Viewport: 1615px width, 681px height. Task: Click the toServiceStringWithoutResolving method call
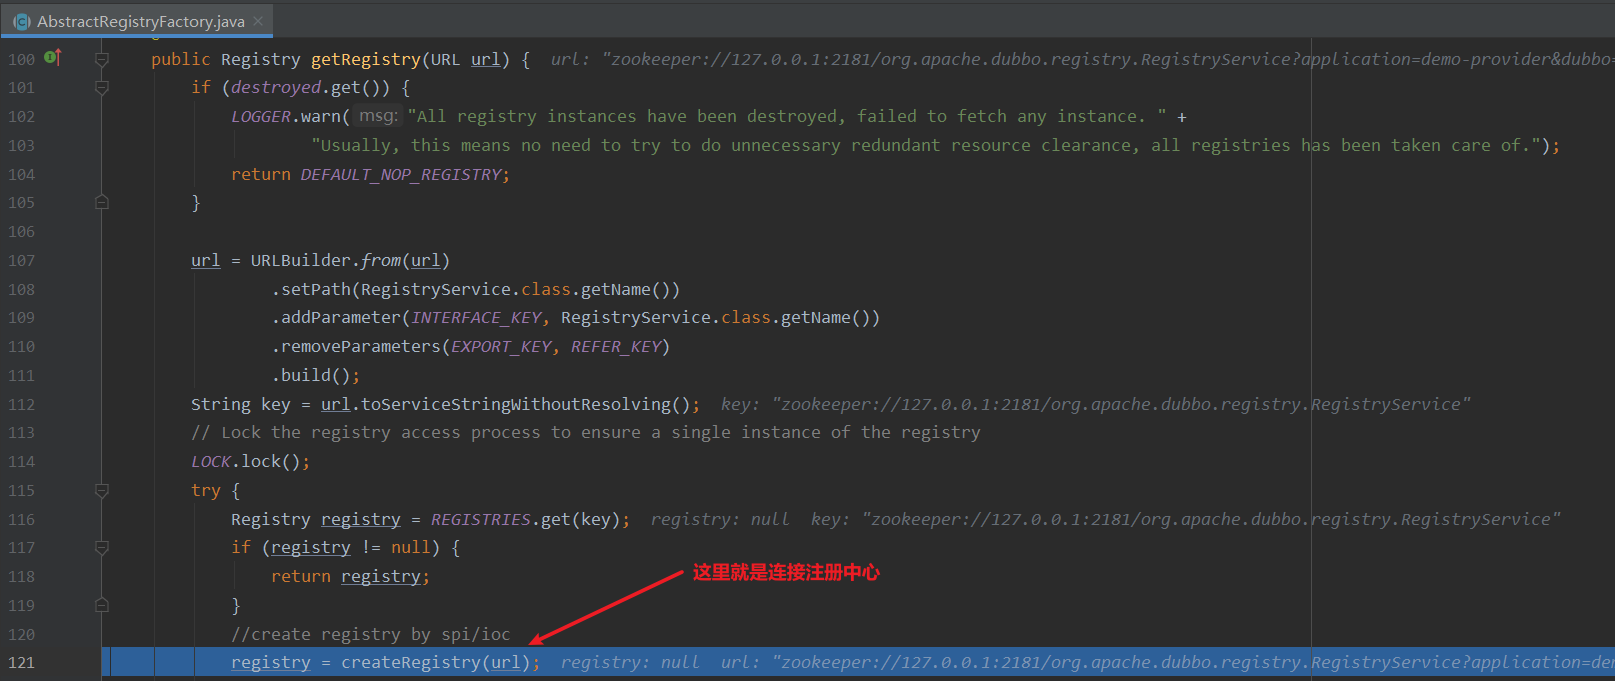(515, 405)
